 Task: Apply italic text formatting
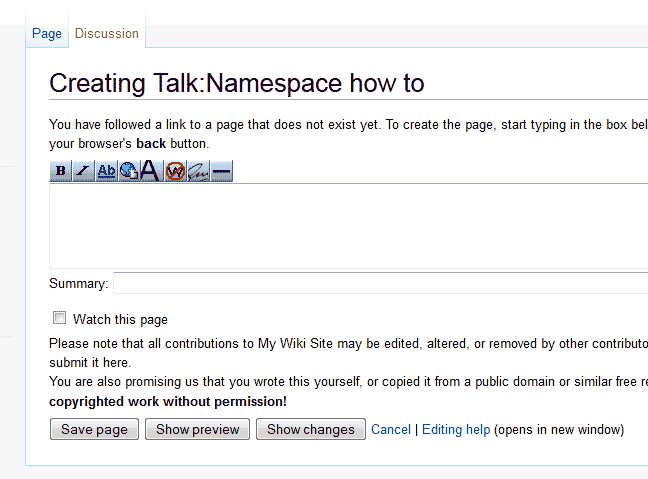click(83, 171)
